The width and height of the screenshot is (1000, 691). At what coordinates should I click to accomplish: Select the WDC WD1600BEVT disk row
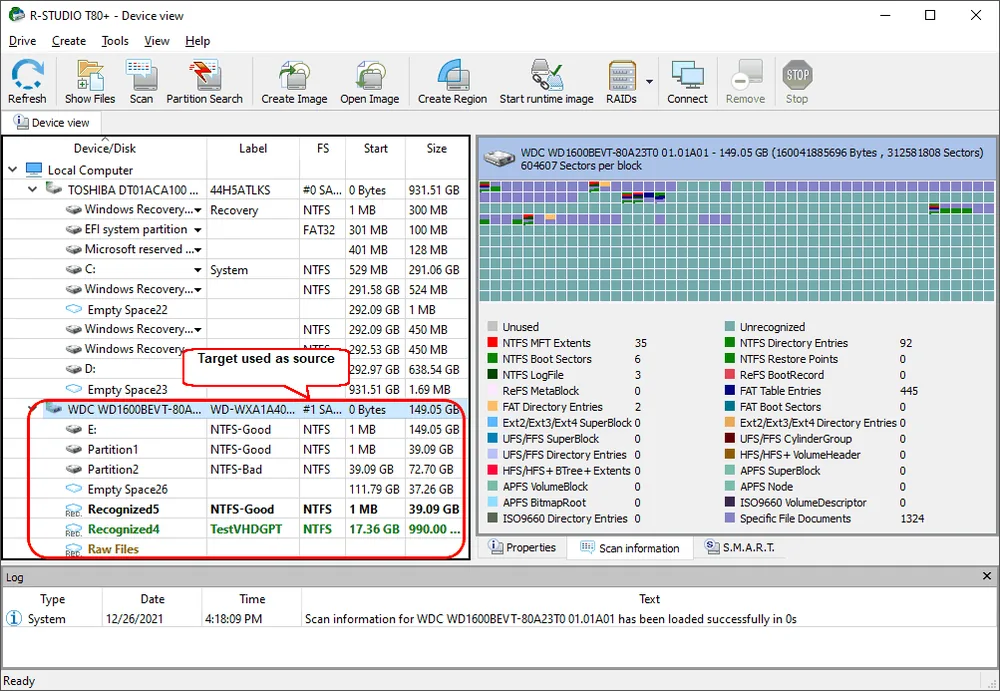pyautogui.click(x=236, y=409)
